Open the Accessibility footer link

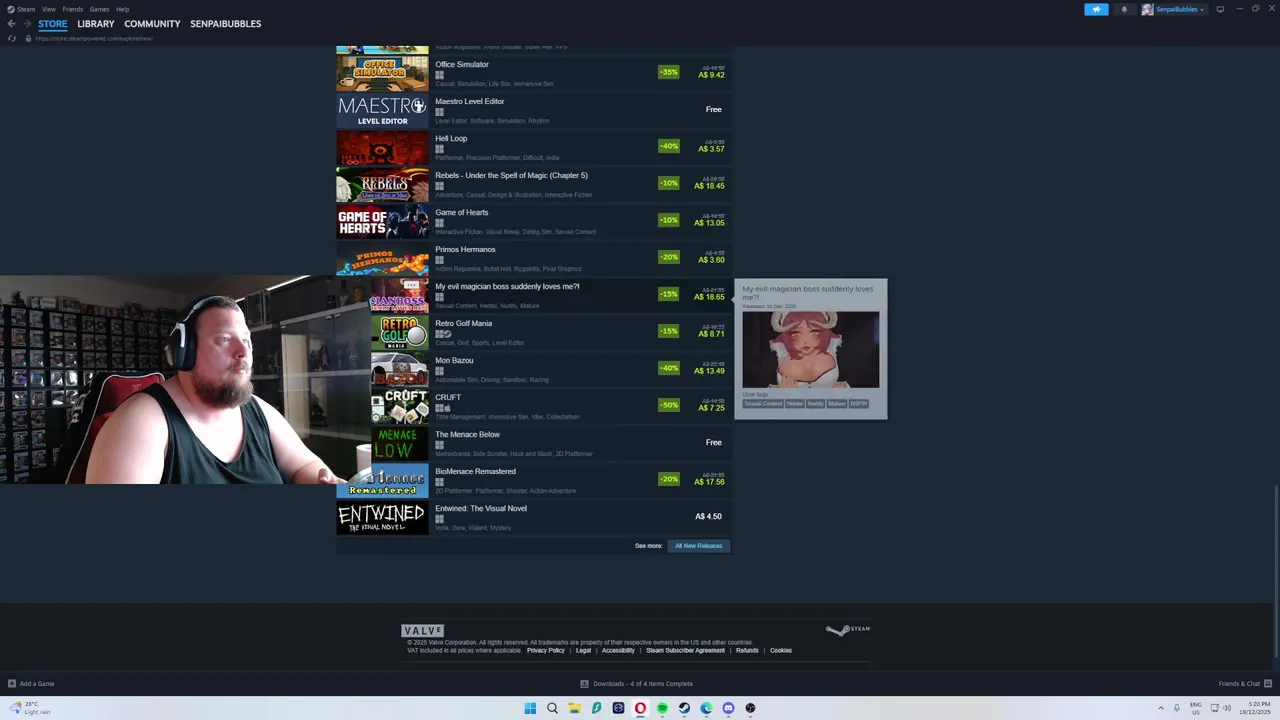point(618,651)
